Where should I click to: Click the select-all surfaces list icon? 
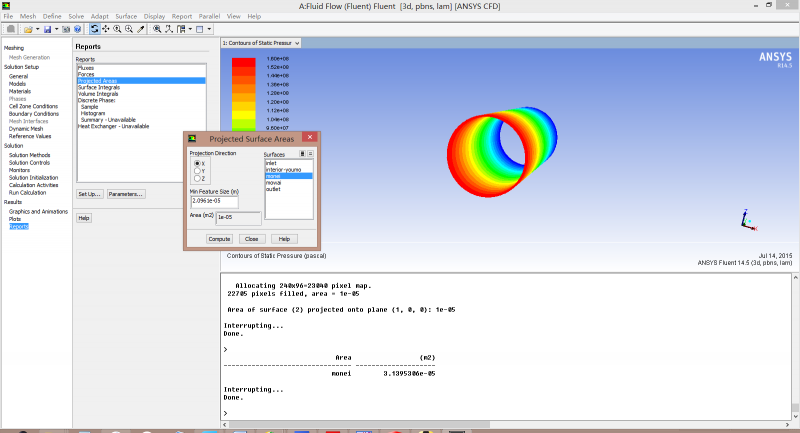point(302,154)
